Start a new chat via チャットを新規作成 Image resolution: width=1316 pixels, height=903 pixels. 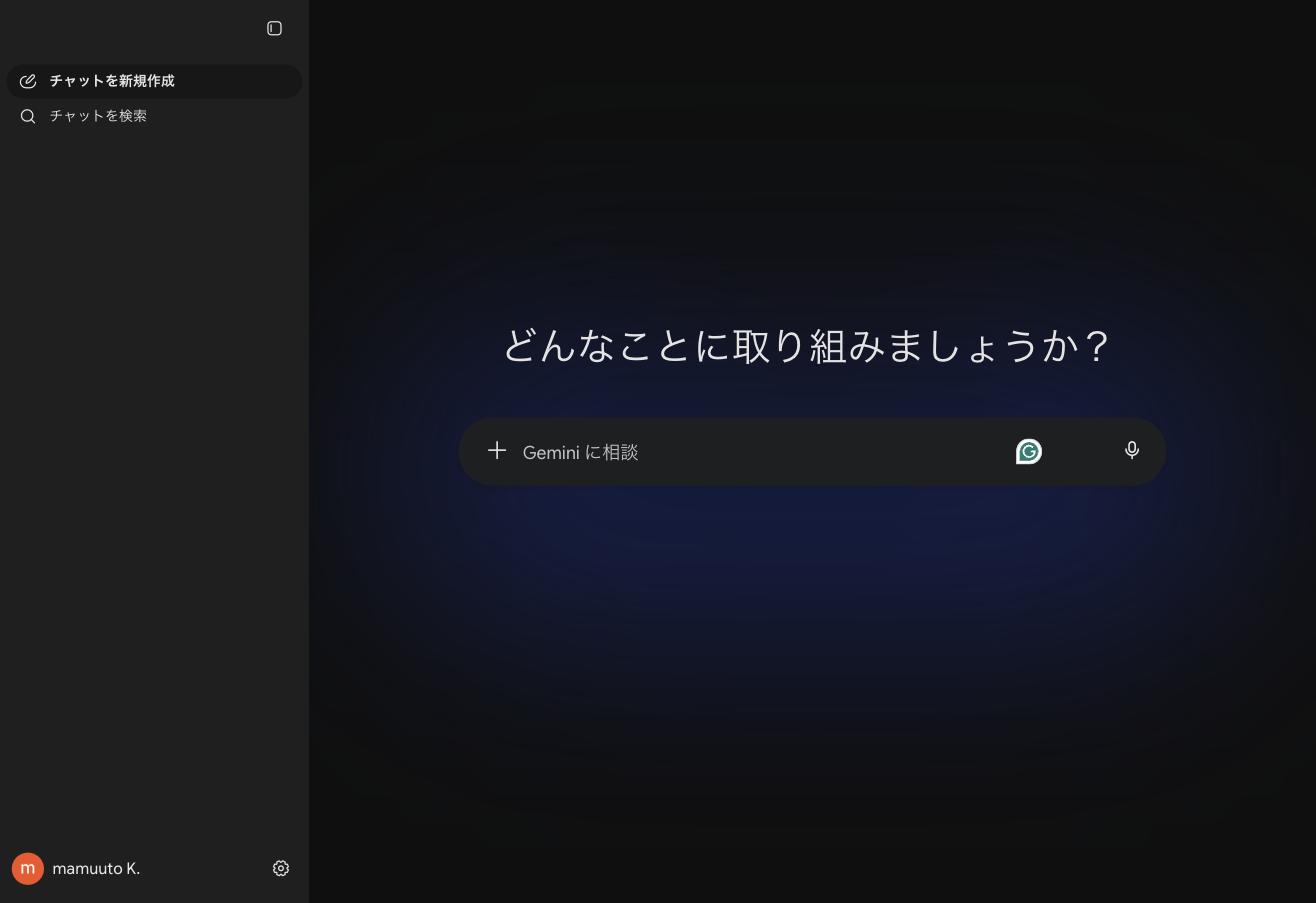[154, 81]
